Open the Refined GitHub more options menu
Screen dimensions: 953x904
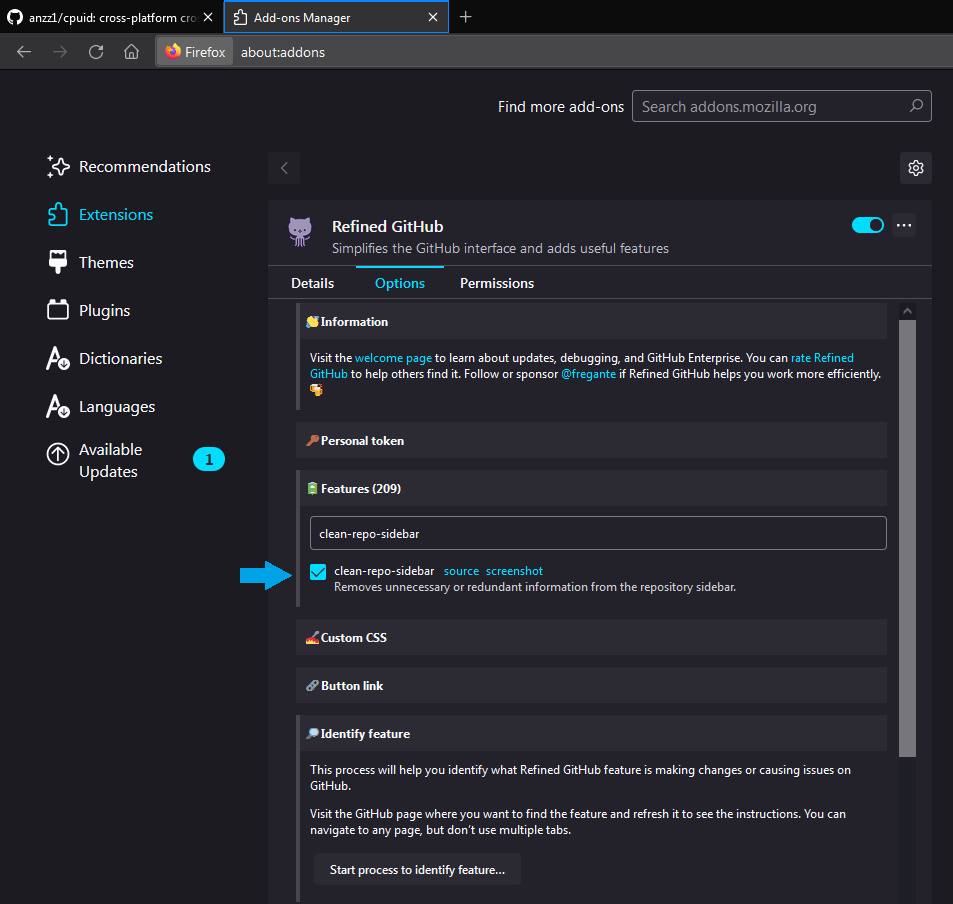point(904,225)
